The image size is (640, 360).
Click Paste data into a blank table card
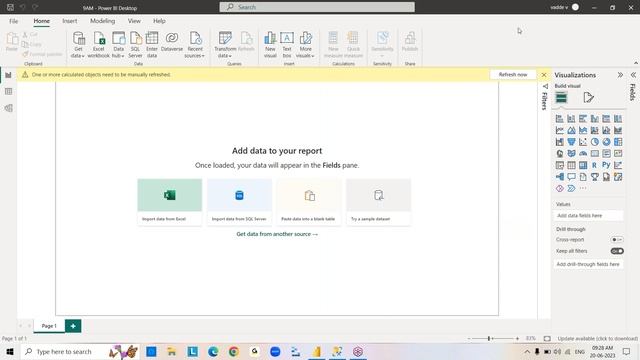309,202
